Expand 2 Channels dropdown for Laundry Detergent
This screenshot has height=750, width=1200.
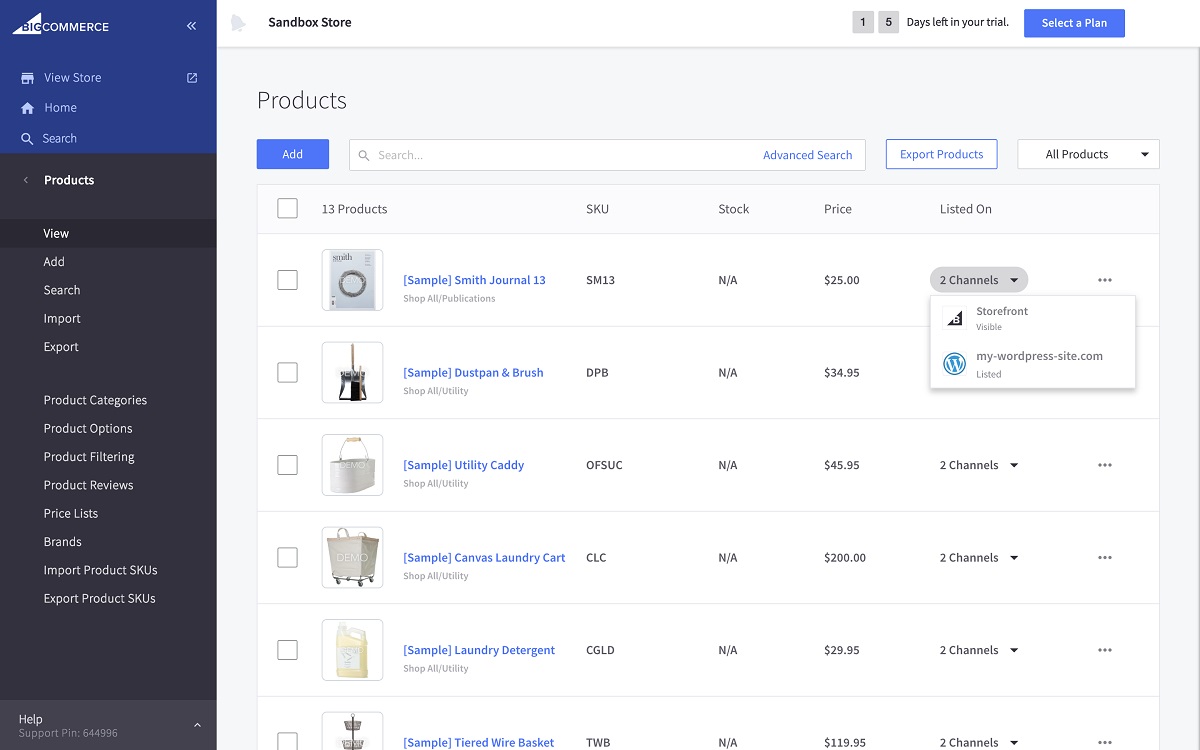pyautogui.click(x=978, y=650)
